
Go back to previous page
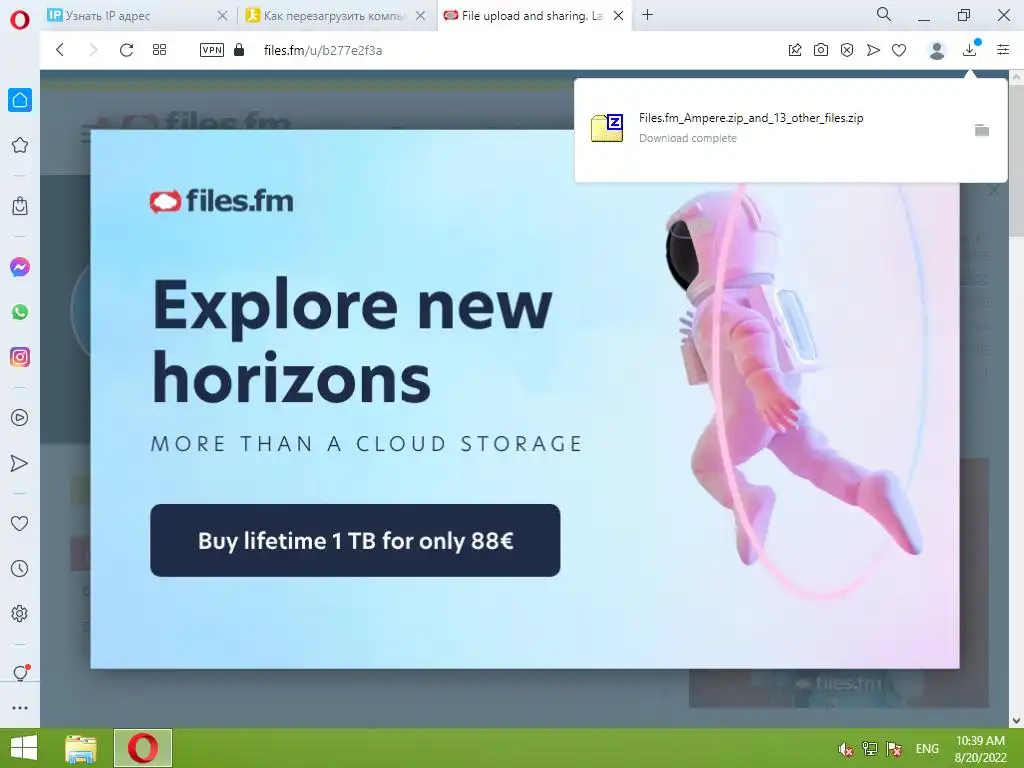pyautogui.click(x=60, y=50)
